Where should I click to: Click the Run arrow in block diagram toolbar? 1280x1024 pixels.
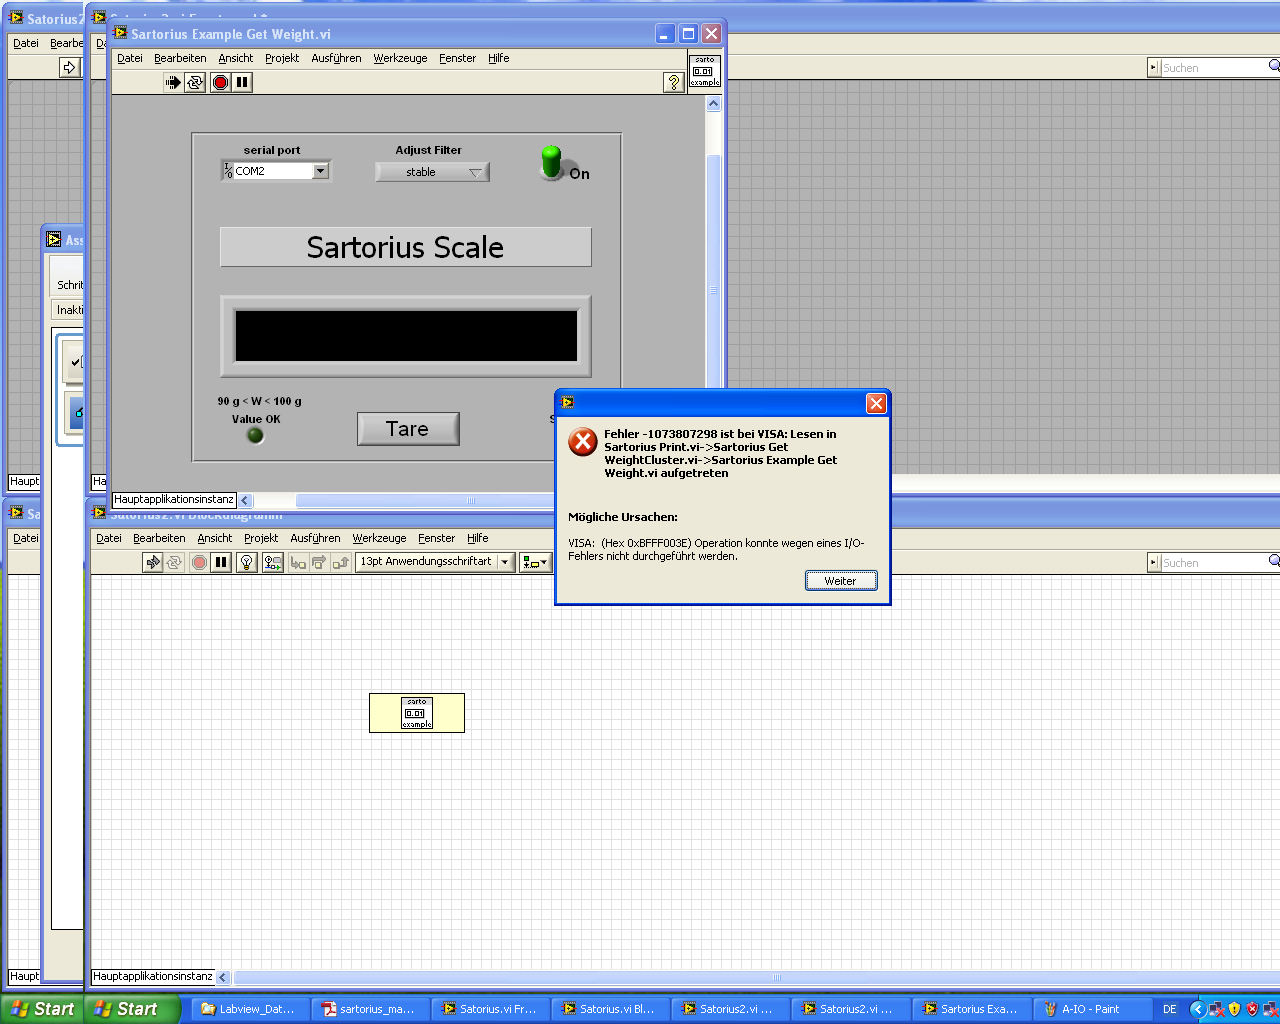click(152, 562)
